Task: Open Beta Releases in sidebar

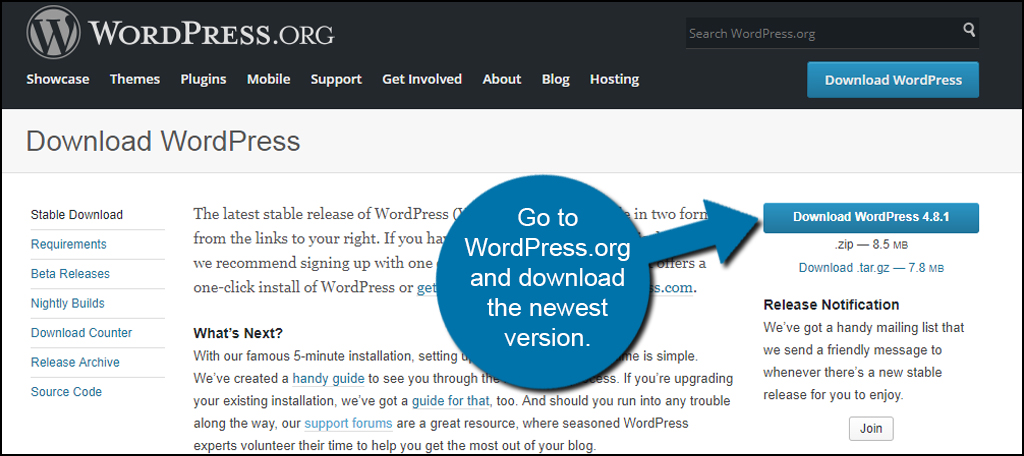Action: (71, 274)
